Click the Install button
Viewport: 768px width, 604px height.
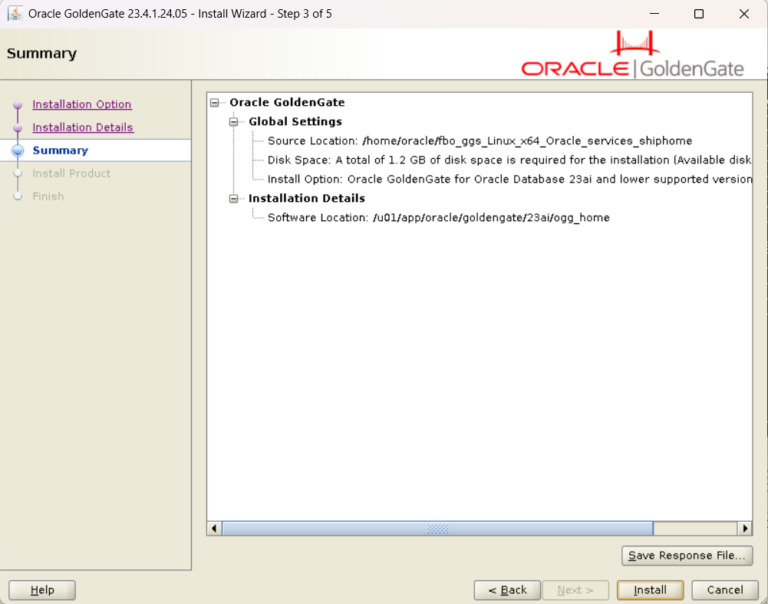coord(650,590)
